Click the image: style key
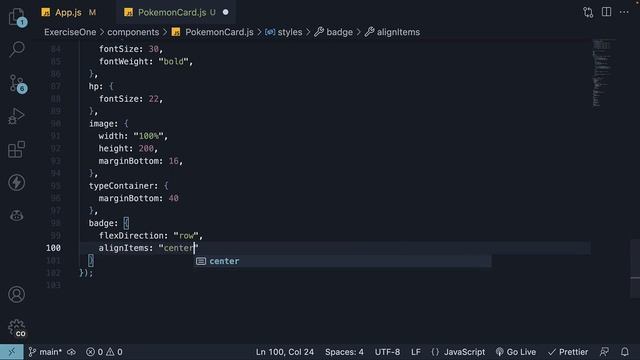The image size is (640, 360). pyautogui.click(x=104, y=124)
